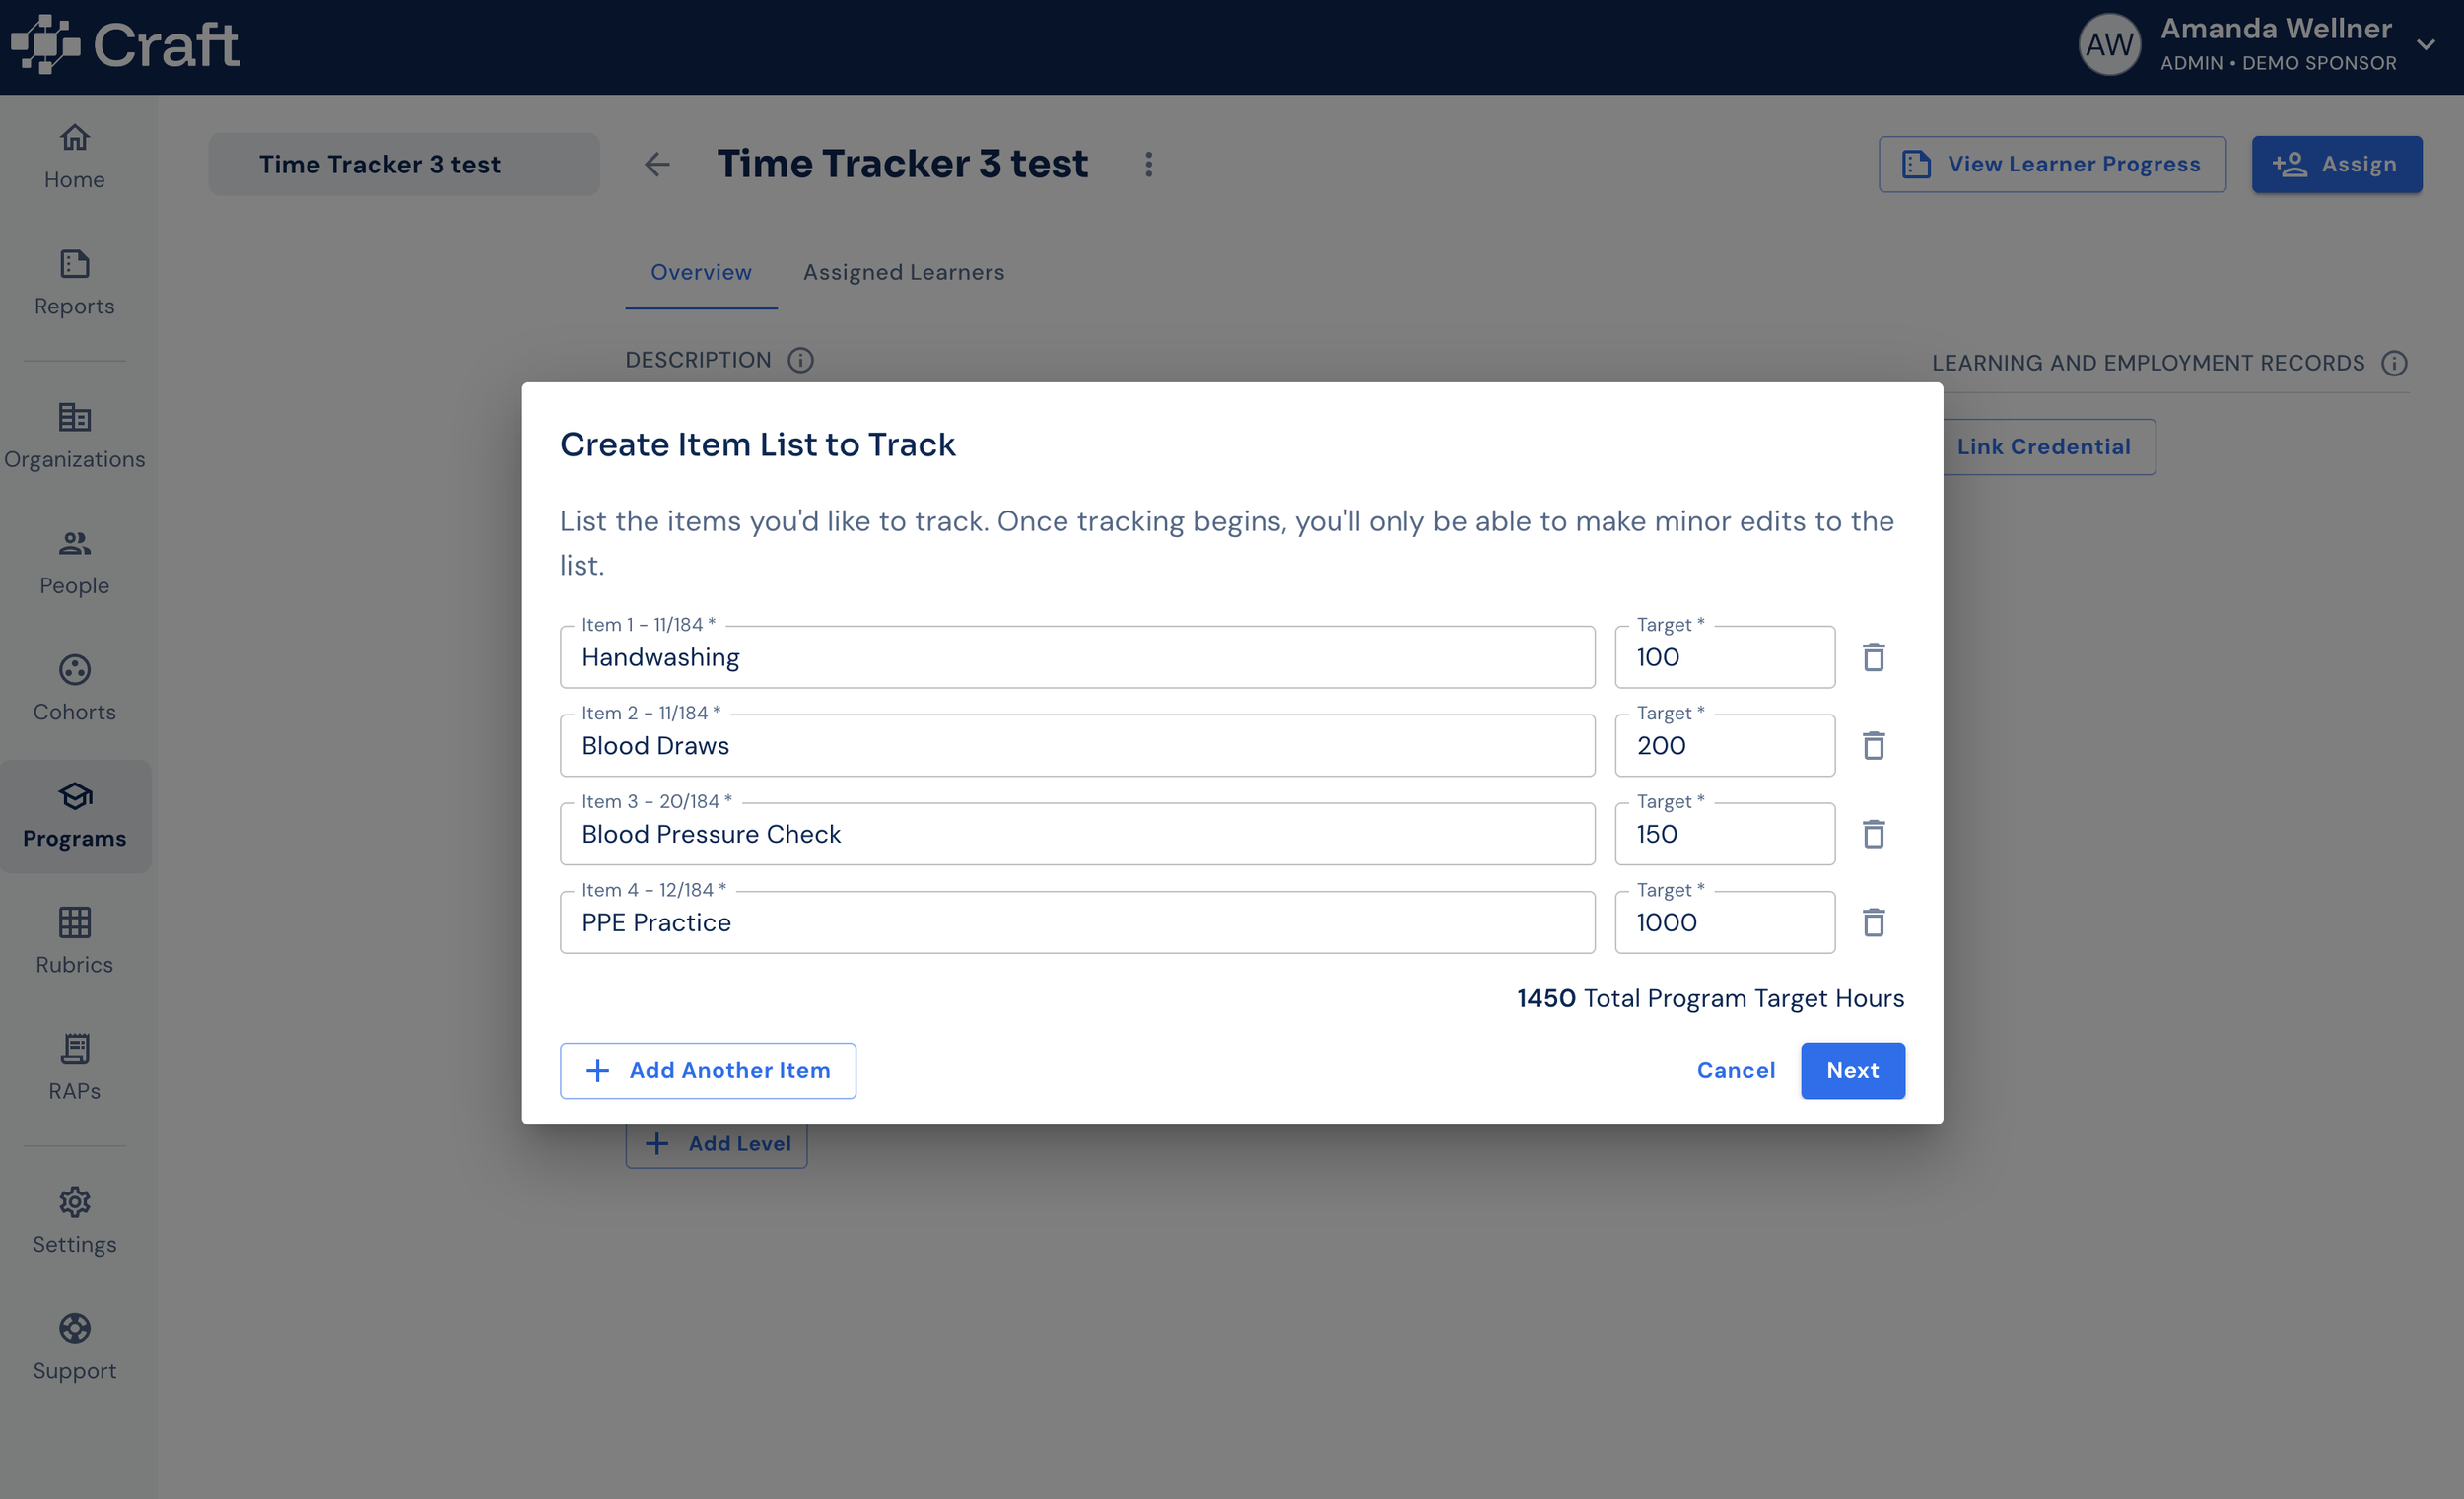Image resolution: width=2464 pixels, height=1499 pixels.
Task: Show the Description info tooltip icon
Action: [800, 360]
